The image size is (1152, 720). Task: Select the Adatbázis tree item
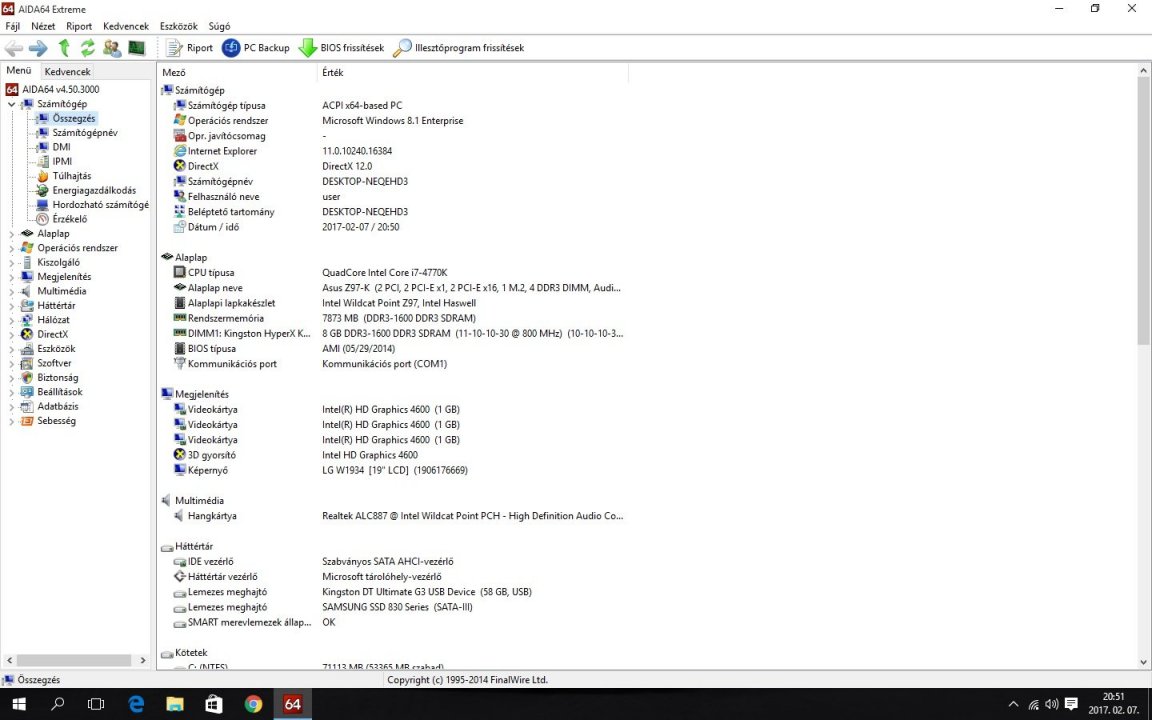tap(58, 406)
